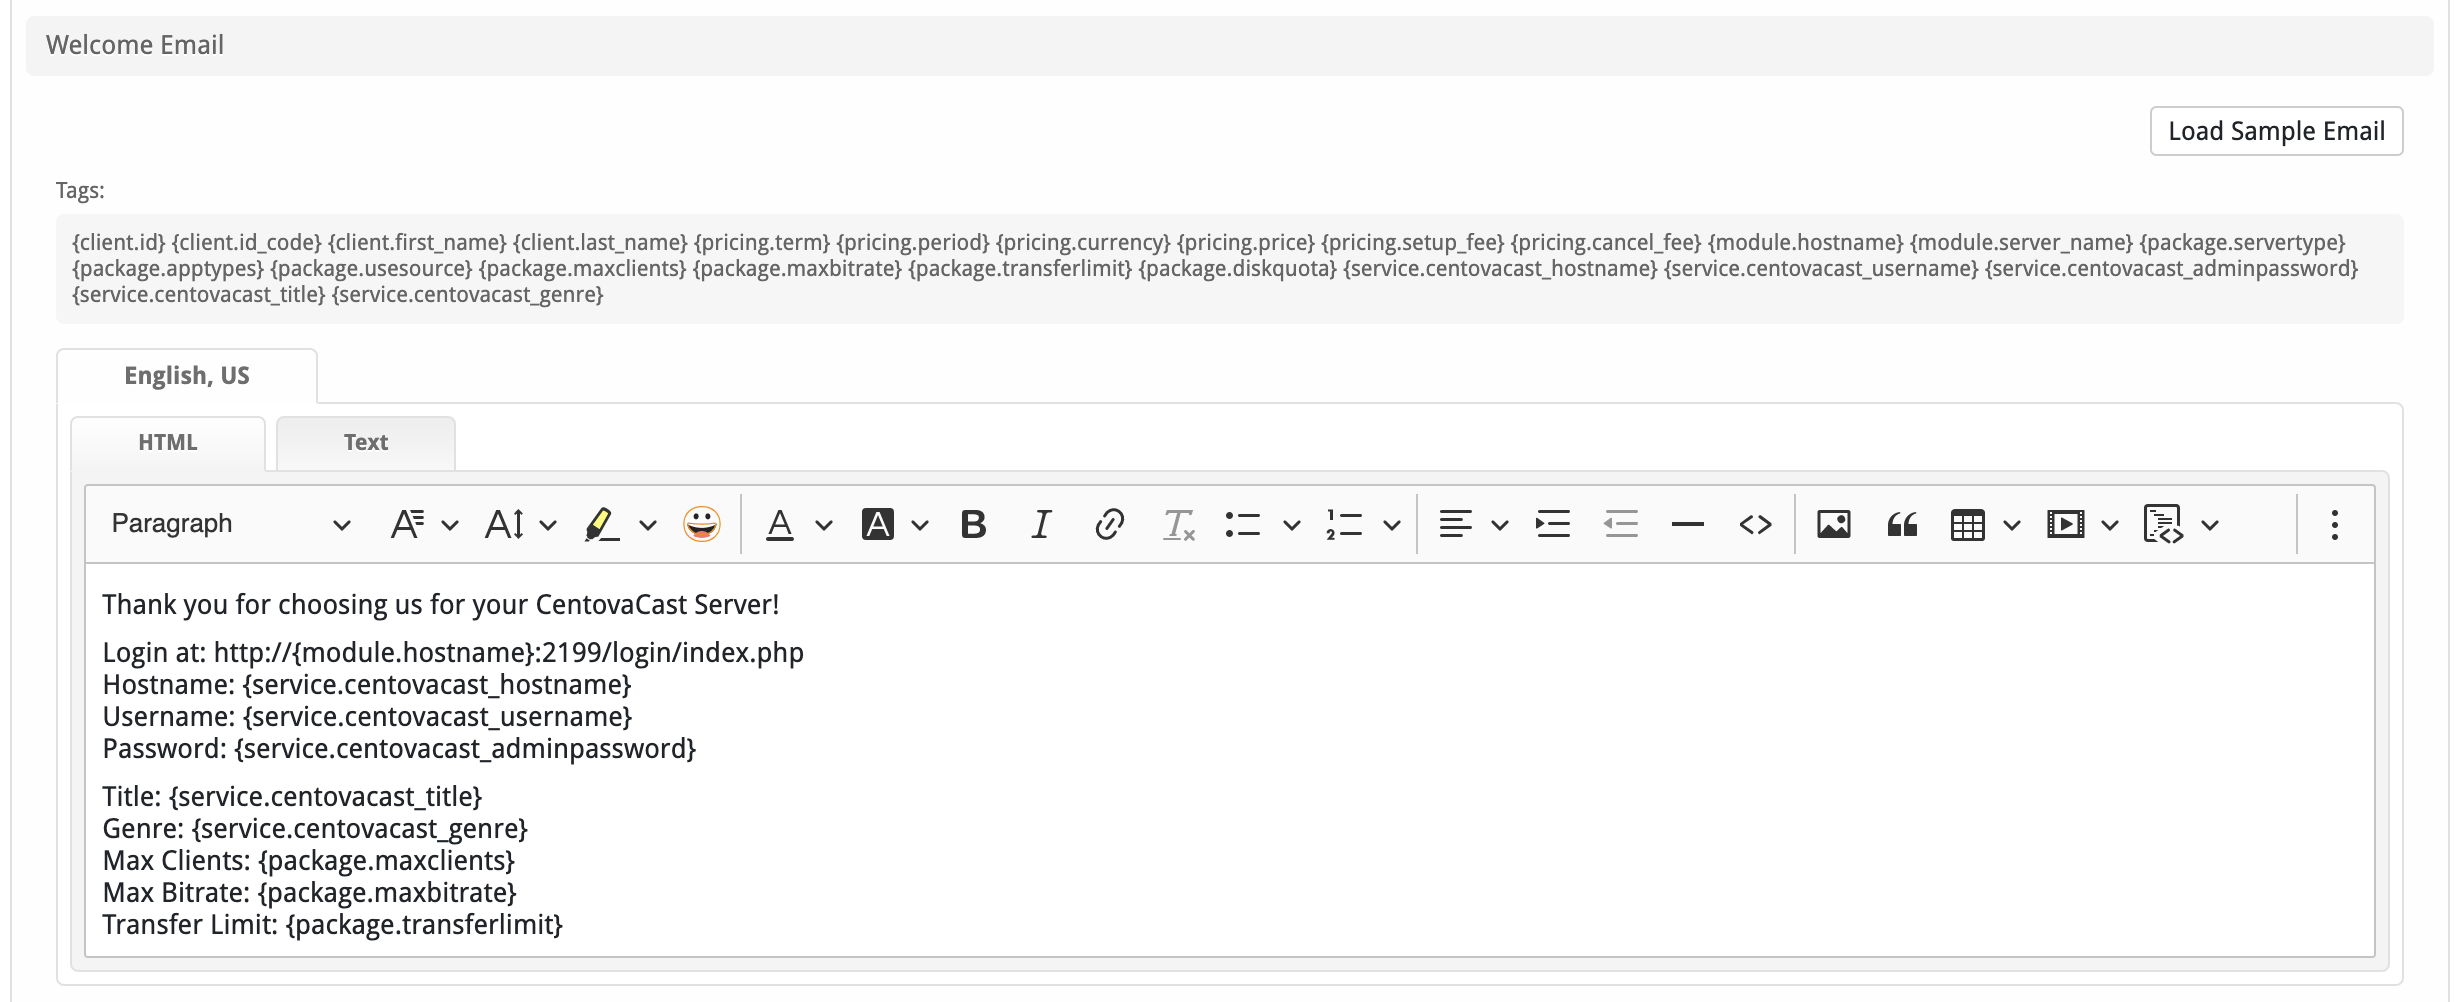Expand the font family dropdown
The height and width of the screenshot is (1002, 2460).
pyautogui.click(x=423, y=524)
